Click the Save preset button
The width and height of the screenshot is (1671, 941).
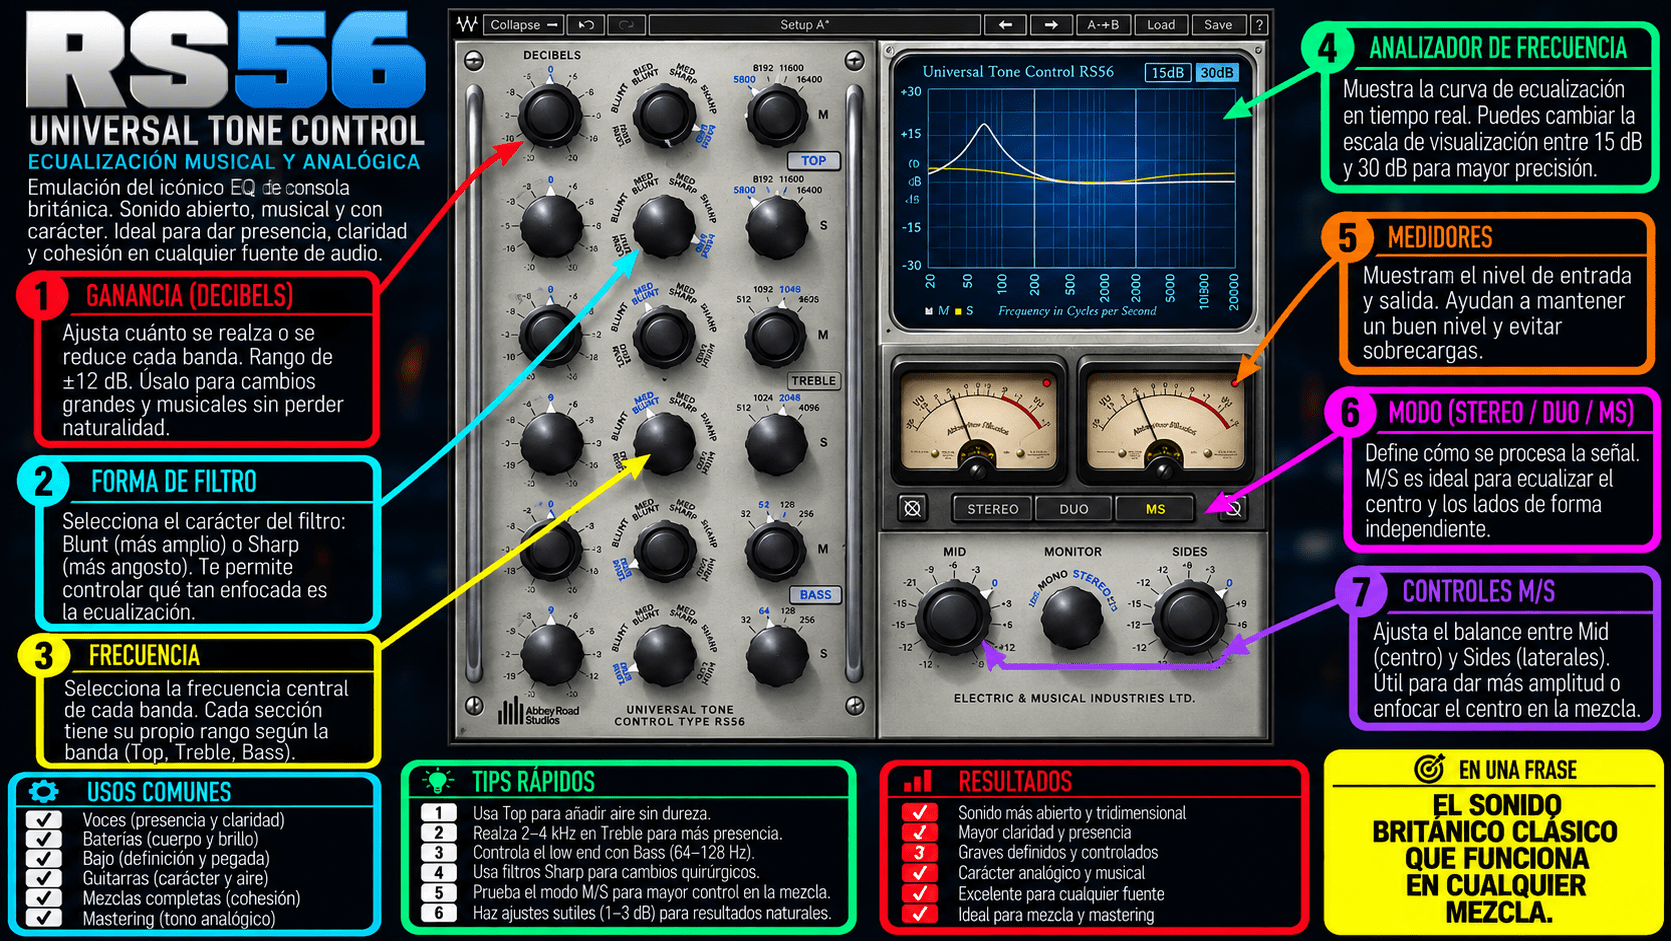pos(1218,25)
